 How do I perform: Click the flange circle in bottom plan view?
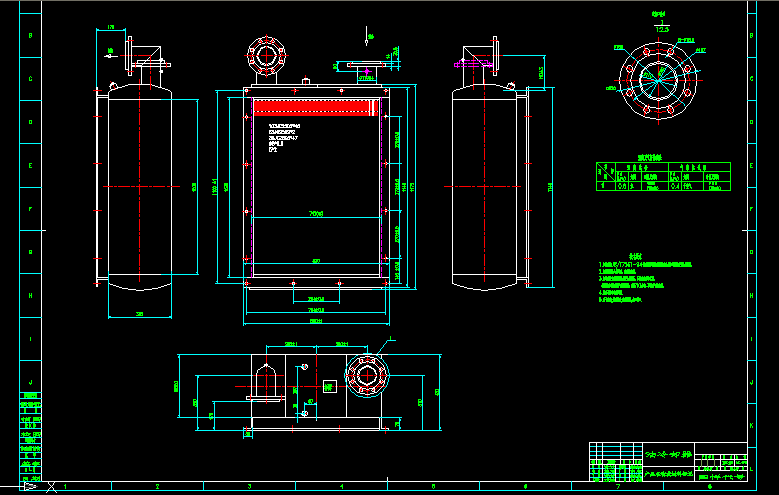click(366, 377)
